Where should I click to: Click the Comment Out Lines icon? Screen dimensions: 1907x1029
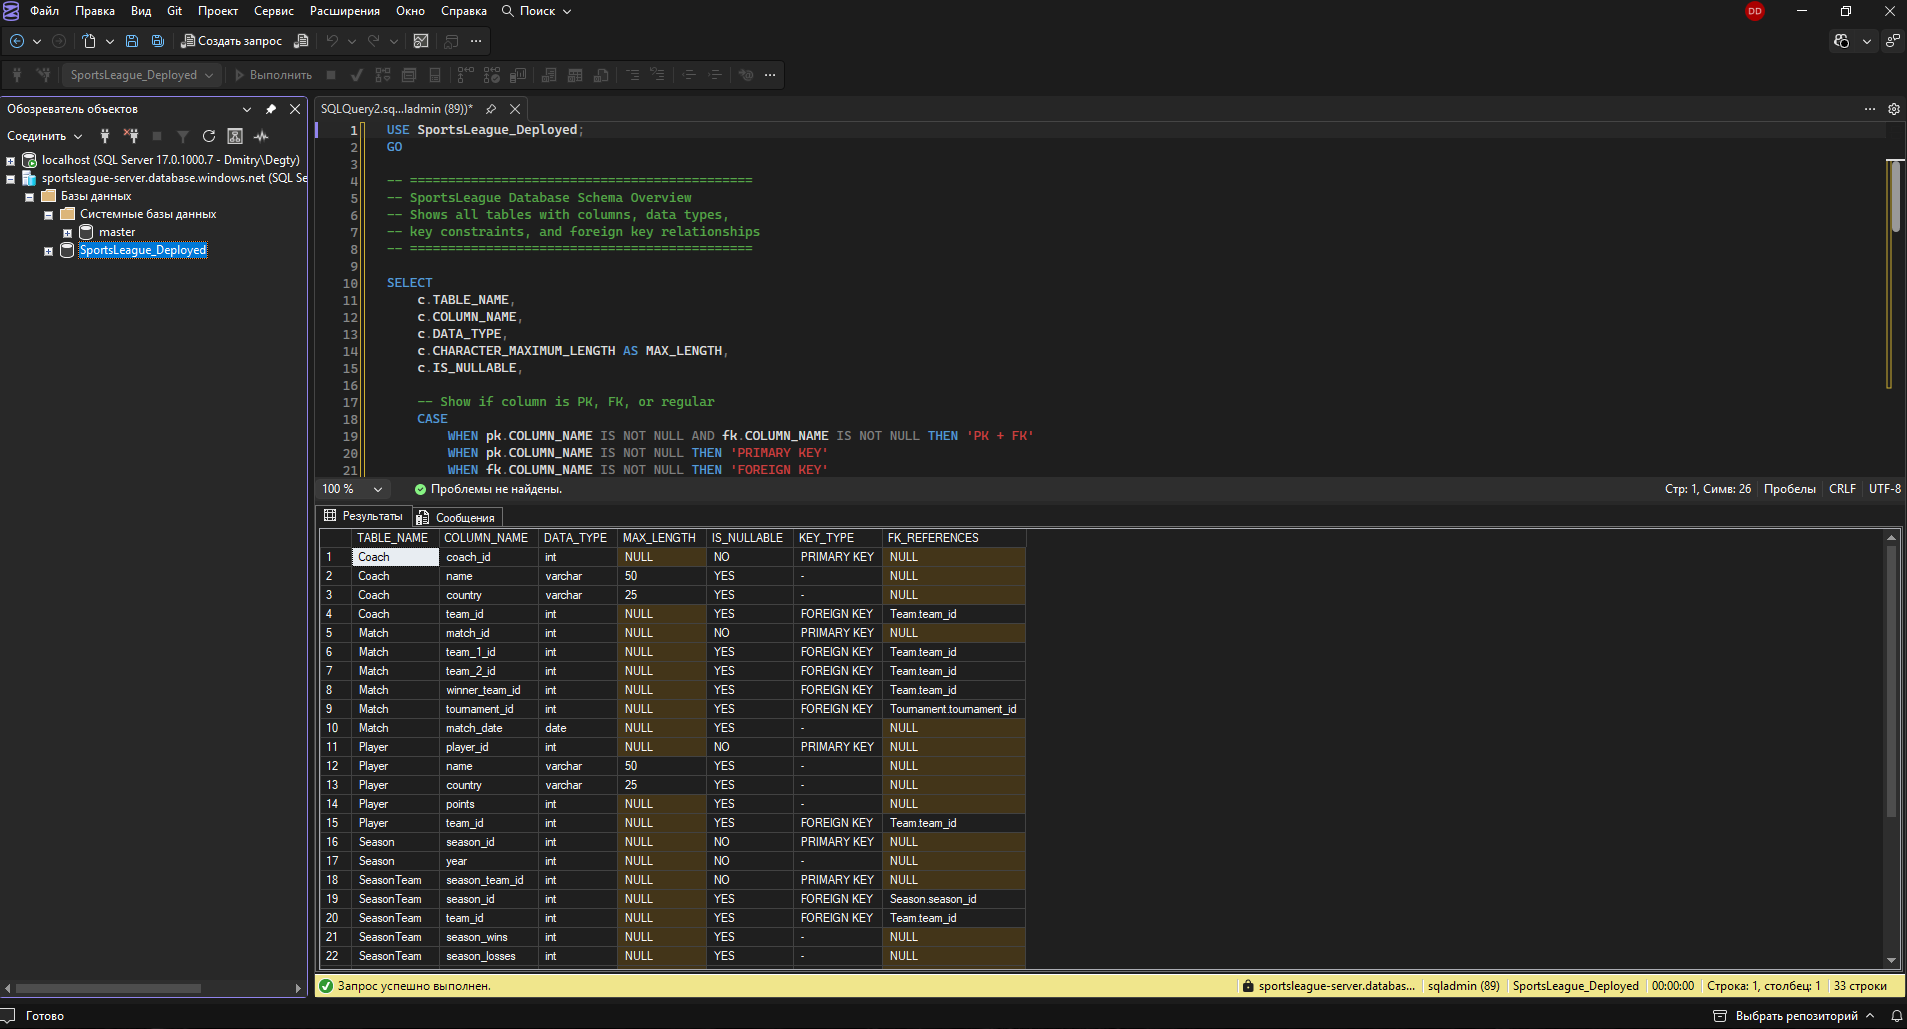pos(632,75)
